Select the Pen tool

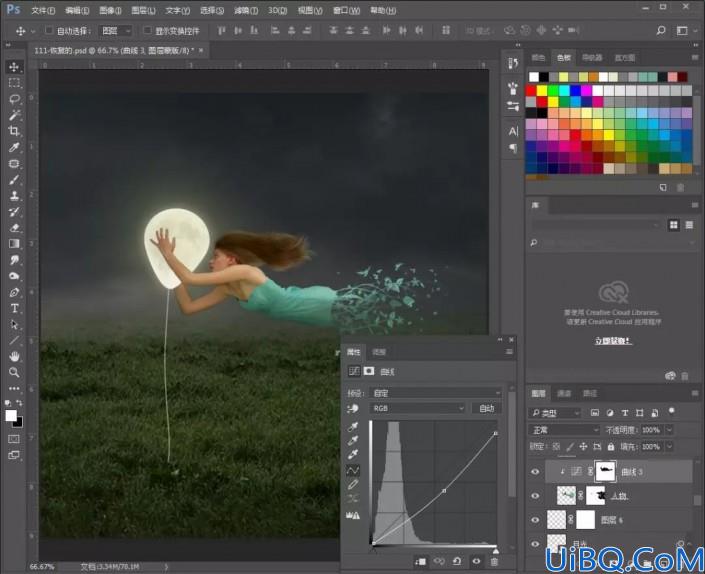tap(14, 292)
